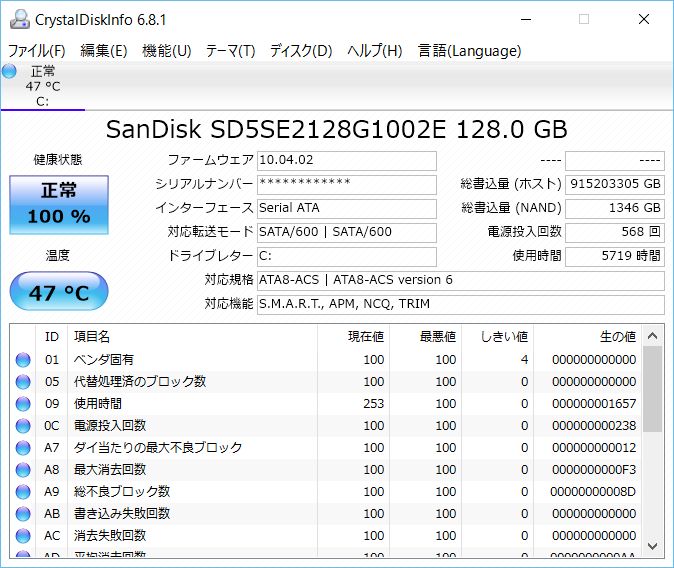Image resolution: width=674 pixels, height=568 pixels.
Task: Open the 言語(Language) menu
Action: click(x=469, y=51)
